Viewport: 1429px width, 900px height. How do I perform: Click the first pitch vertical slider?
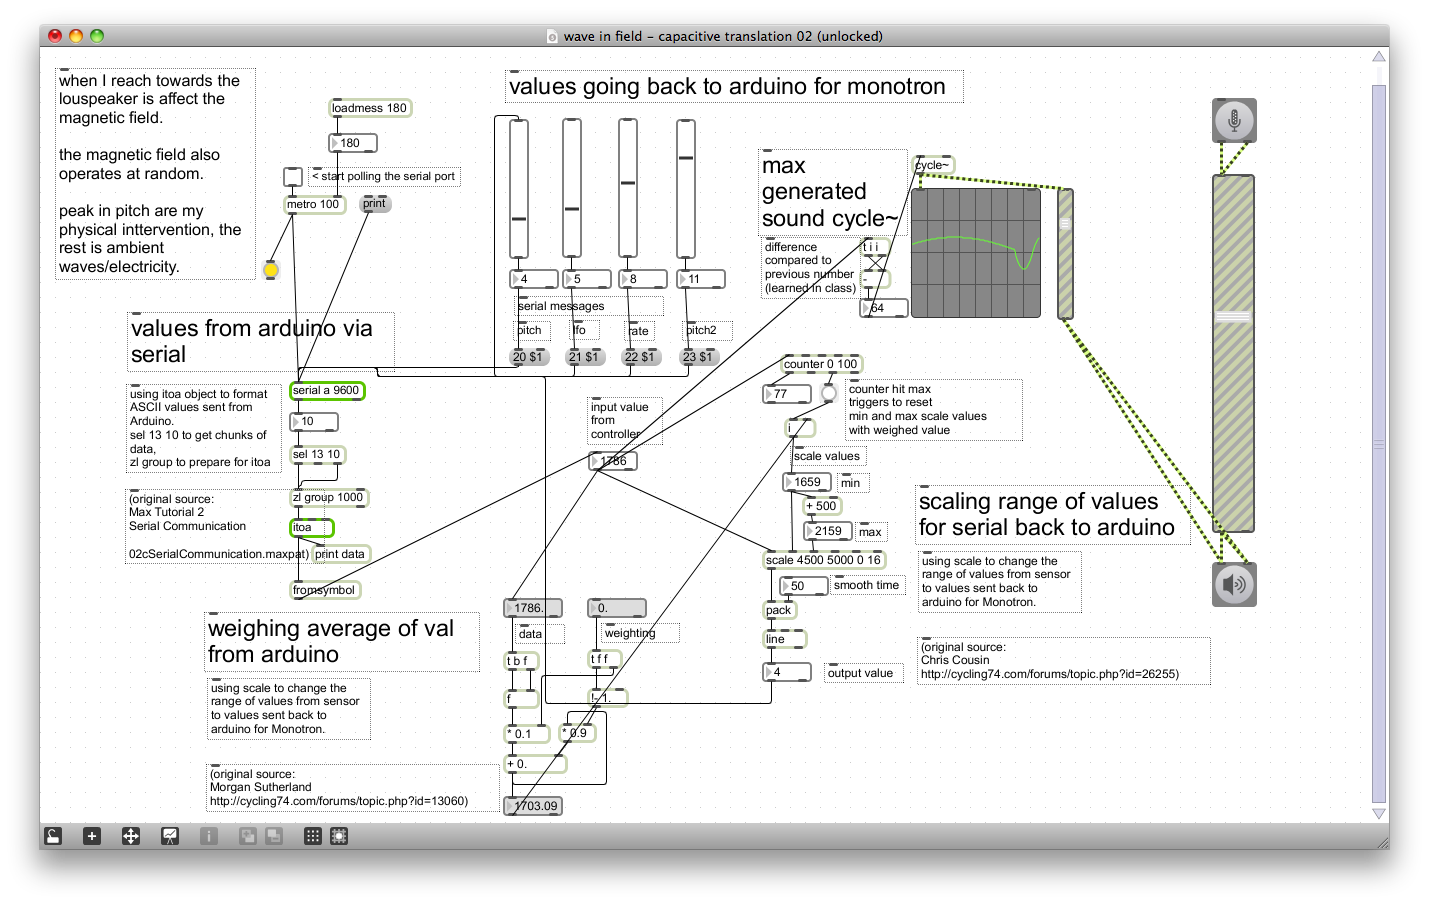tap(519, 188)
